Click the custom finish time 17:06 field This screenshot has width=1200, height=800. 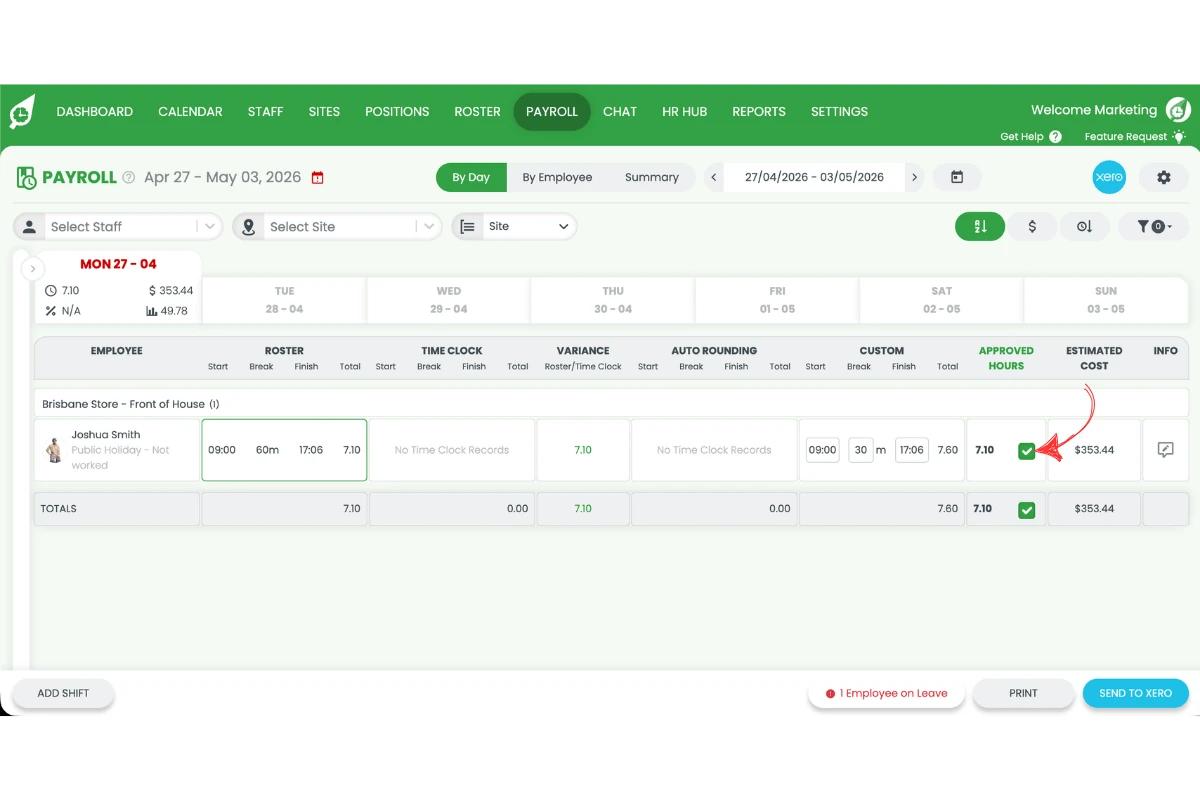point(912,450)
